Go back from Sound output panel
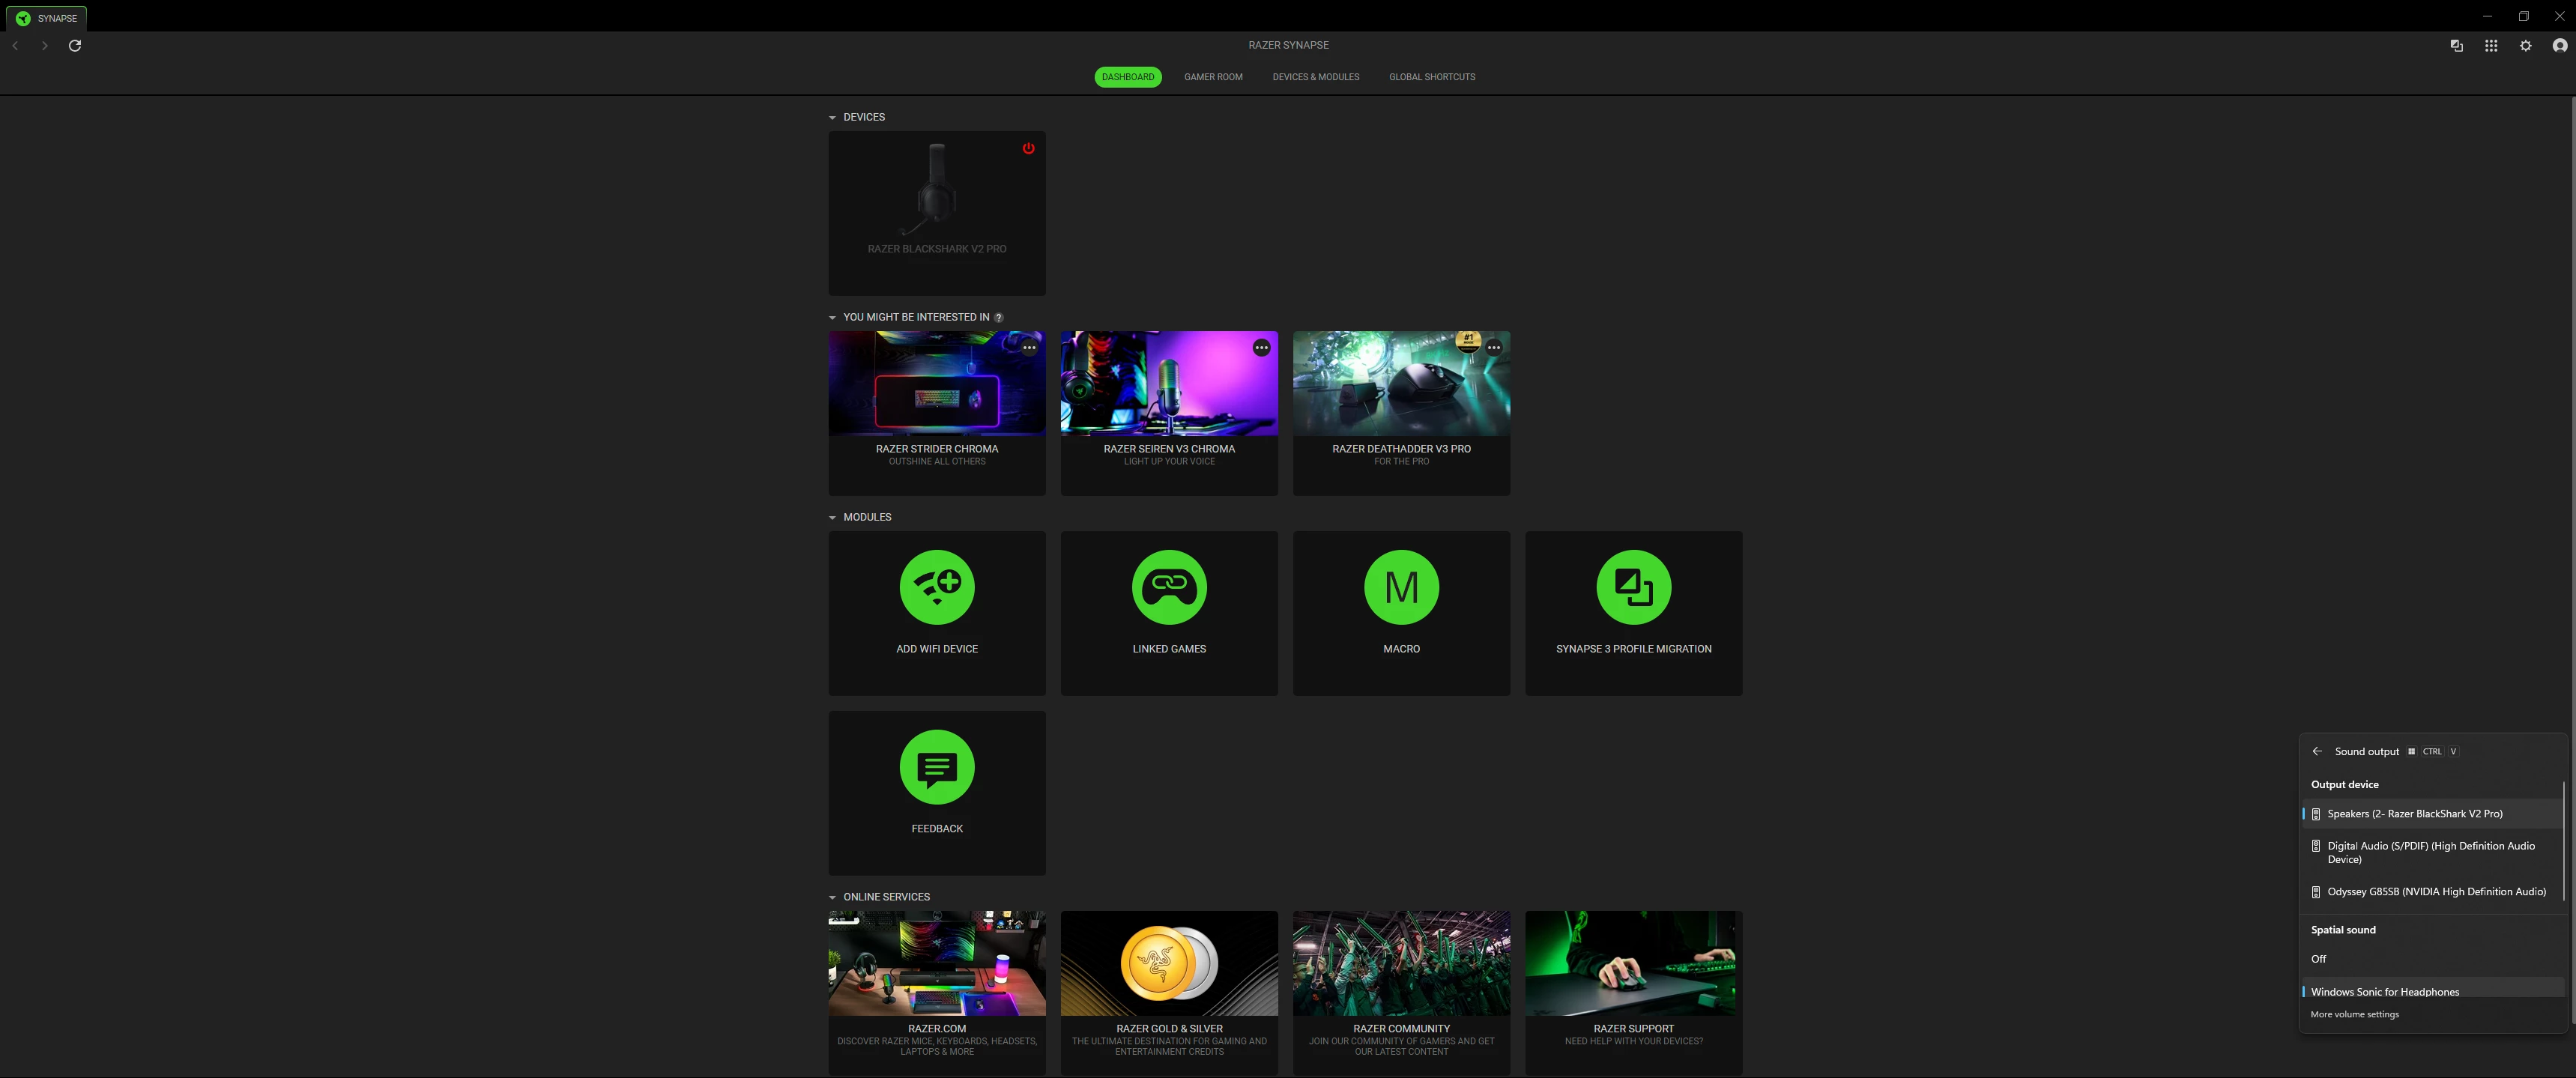2576x1078 pixels. pyautogui.click(x=2316, y=751)
